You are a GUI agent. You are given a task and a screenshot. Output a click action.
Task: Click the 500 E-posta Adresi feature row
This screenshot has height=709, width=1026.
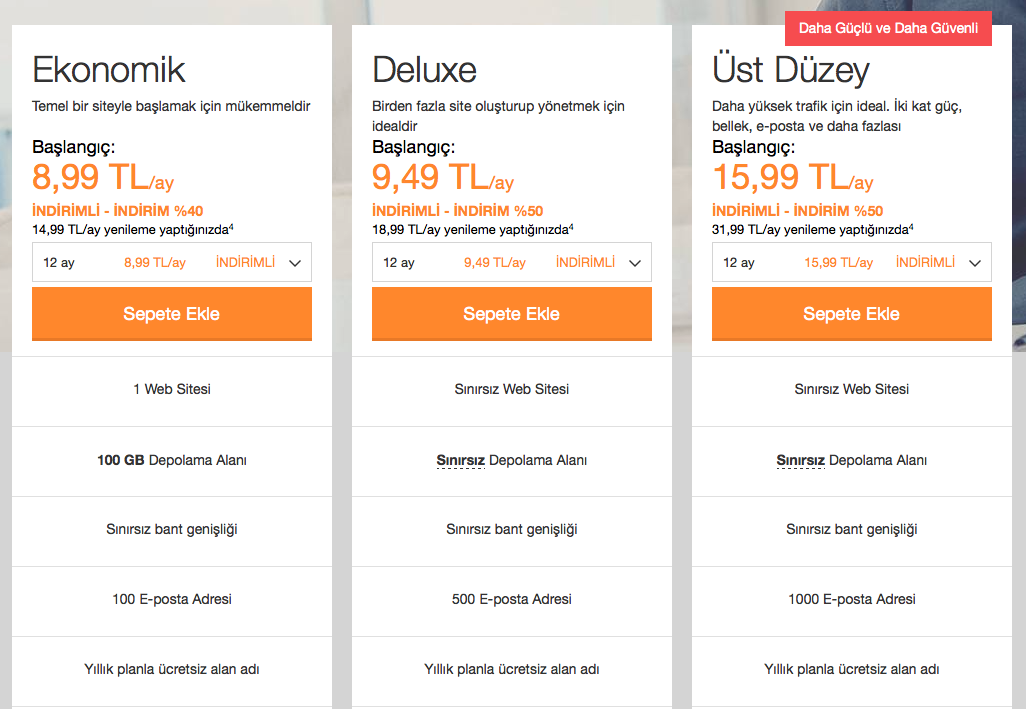click(512, 599)
